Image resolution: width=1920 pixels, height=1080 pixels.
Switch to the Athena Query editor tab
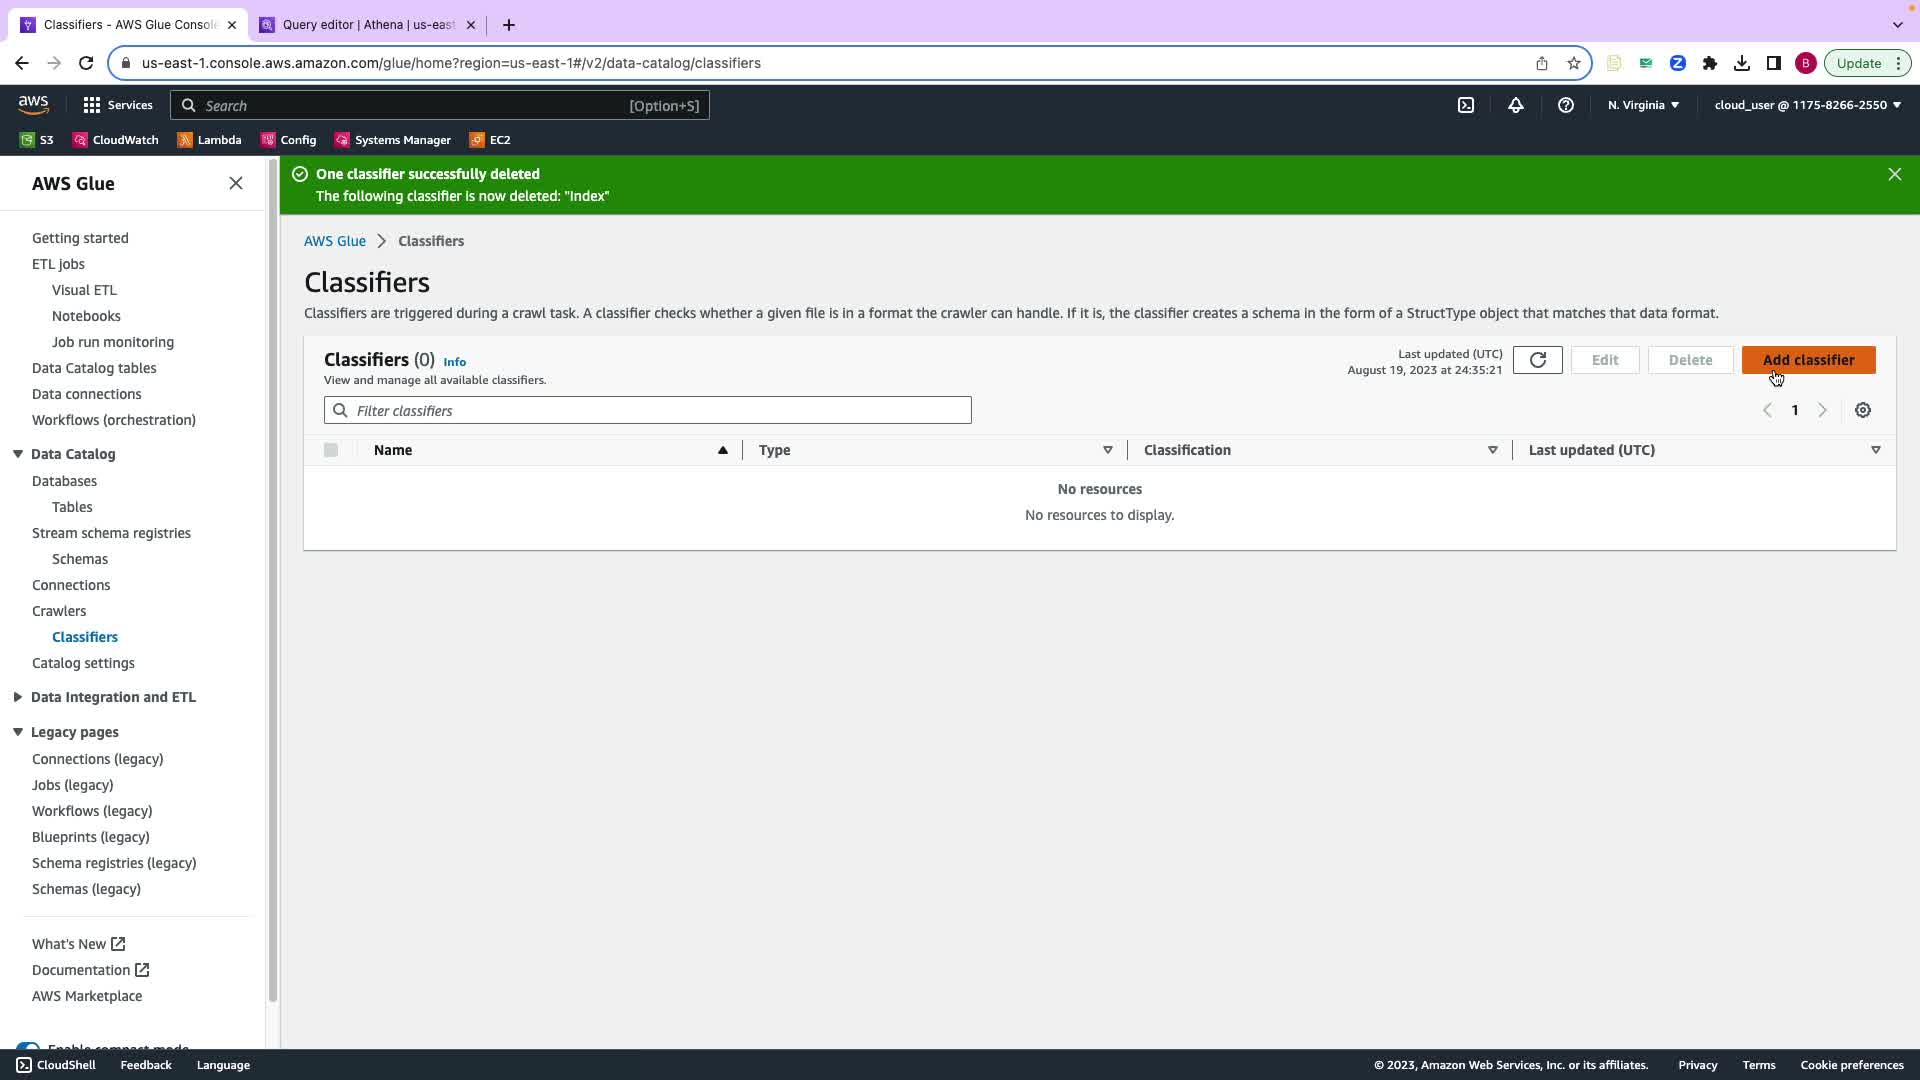click(367, 25)
